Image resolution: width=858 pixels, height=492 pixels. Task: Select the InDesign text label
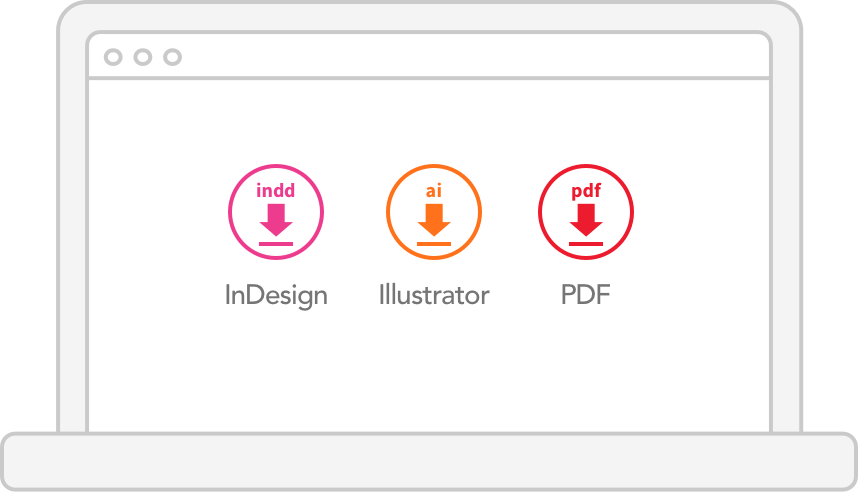click(276, 296)
